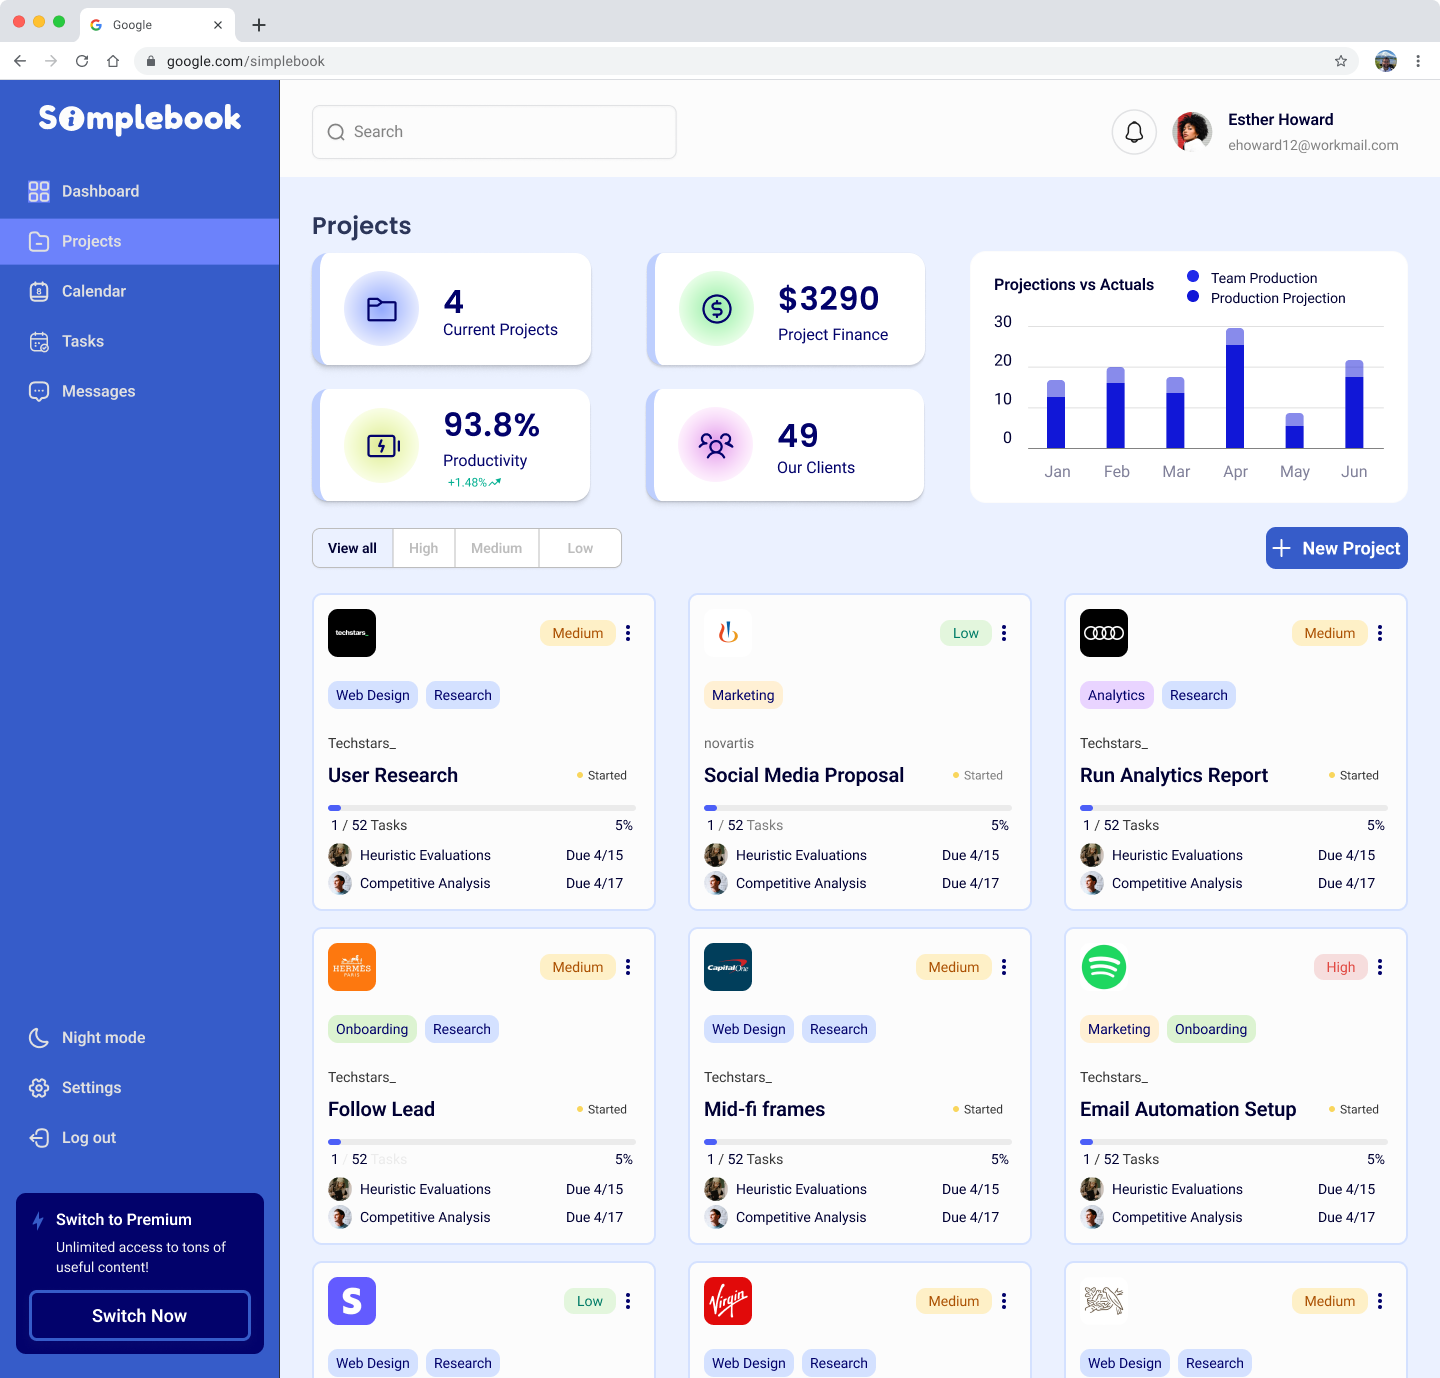Open the Techstars logo on User Research card
This screenshot has height=1378, width=1440.
352,633
